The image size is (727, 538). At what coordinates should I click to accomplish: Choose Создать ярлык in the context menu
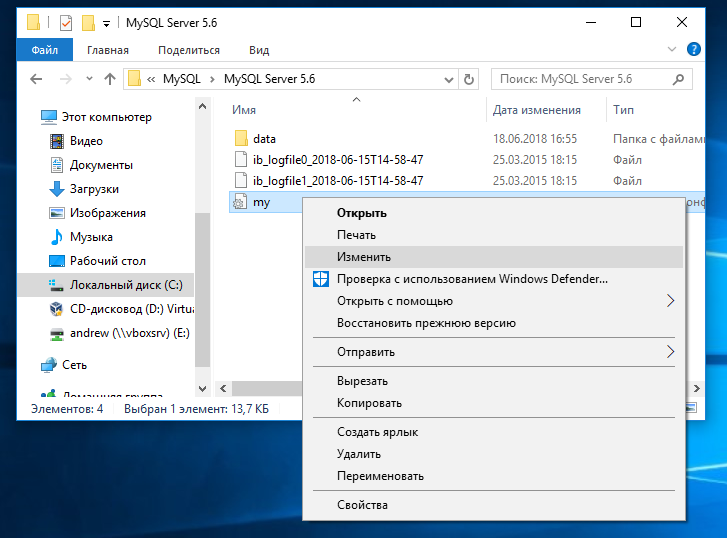(x=494, y=432)
